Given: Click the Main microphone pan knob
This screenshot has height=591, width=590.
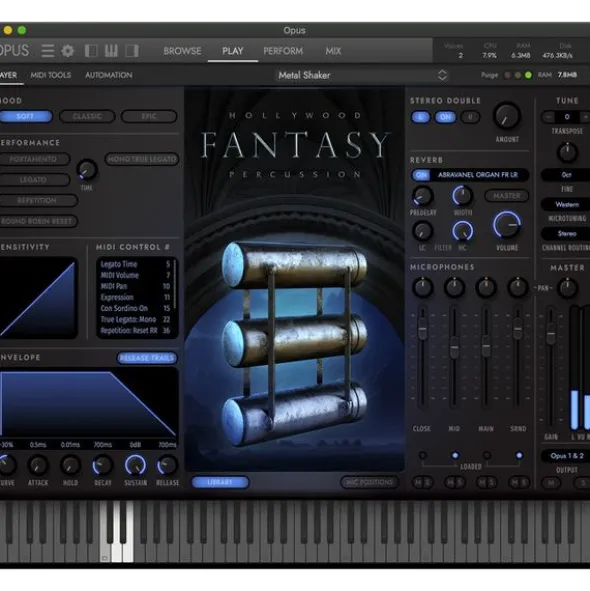Looking at the screenshot, I should [486, 288].
